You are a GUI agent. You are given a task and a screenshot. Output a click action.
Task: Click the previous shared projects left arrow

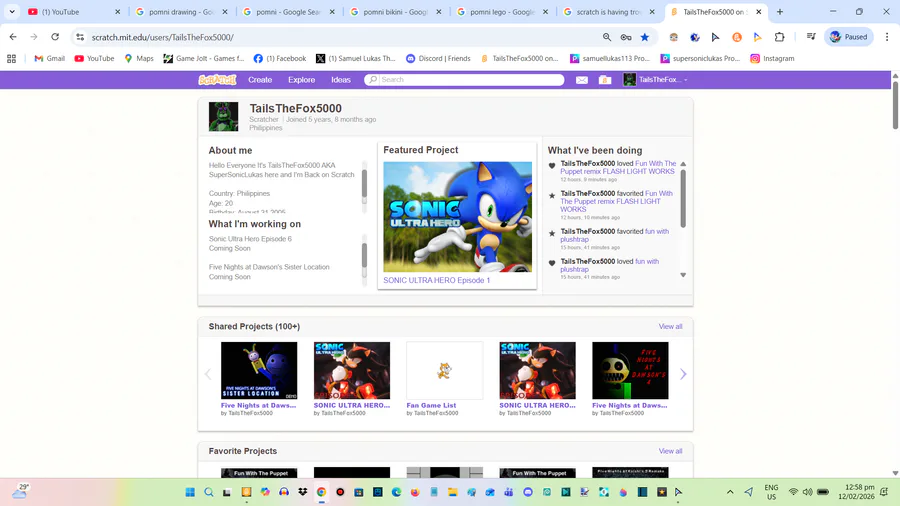click(x=208, y=374)
